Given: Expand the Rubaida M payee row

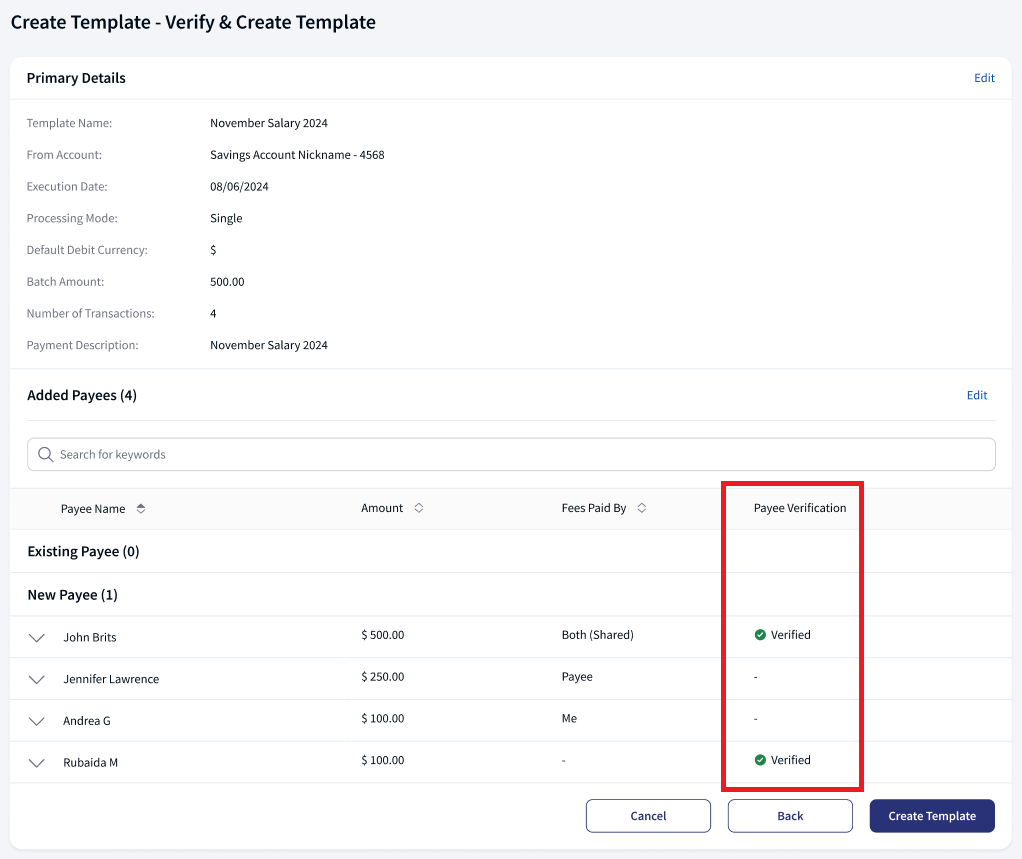Looking at the screenshot, I should 36,763.
